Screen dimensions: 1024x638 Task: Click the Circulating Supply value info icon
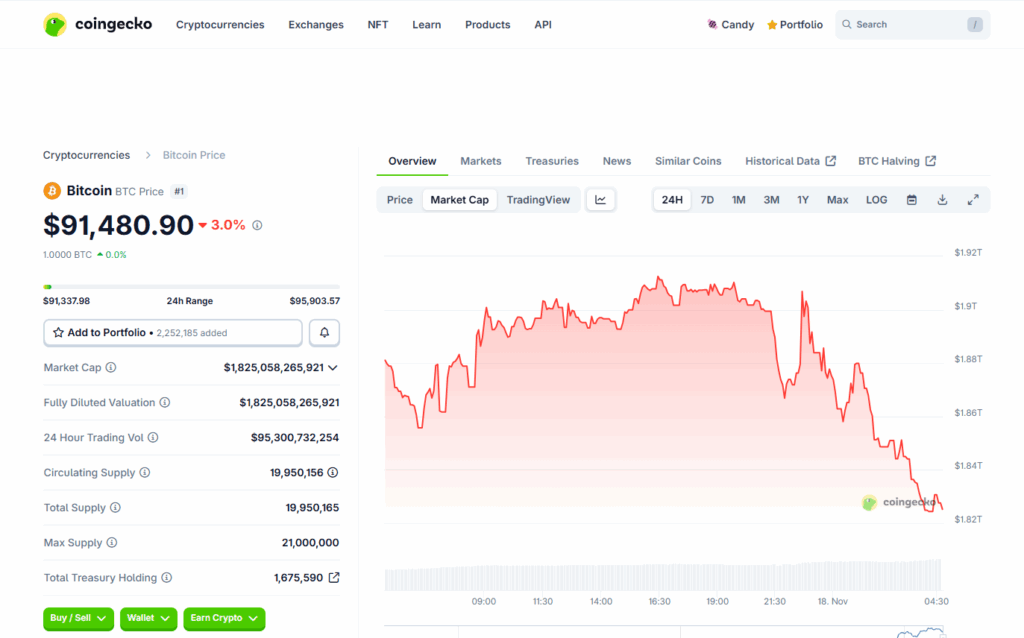pos(333,473)
